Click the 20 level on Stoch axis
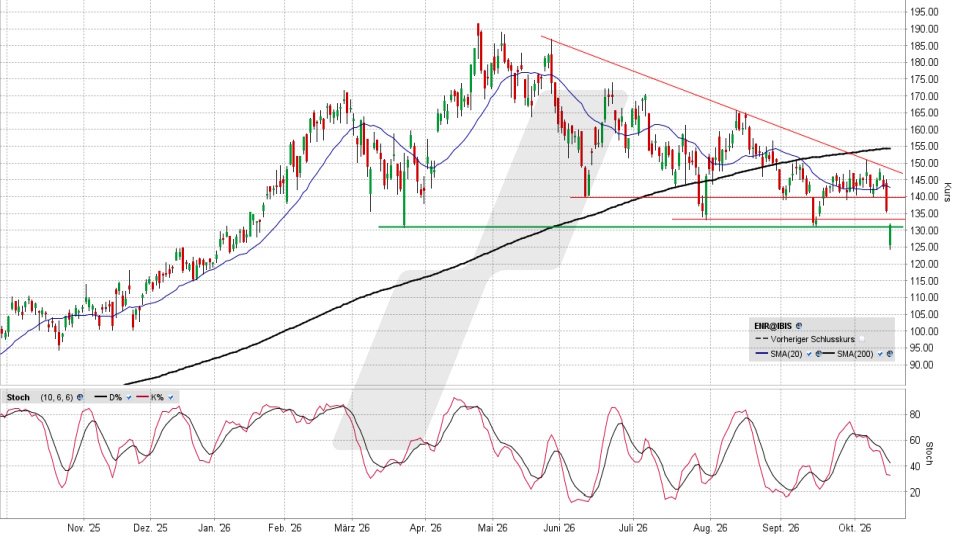 pyautogui.click(x=915, y=492)
